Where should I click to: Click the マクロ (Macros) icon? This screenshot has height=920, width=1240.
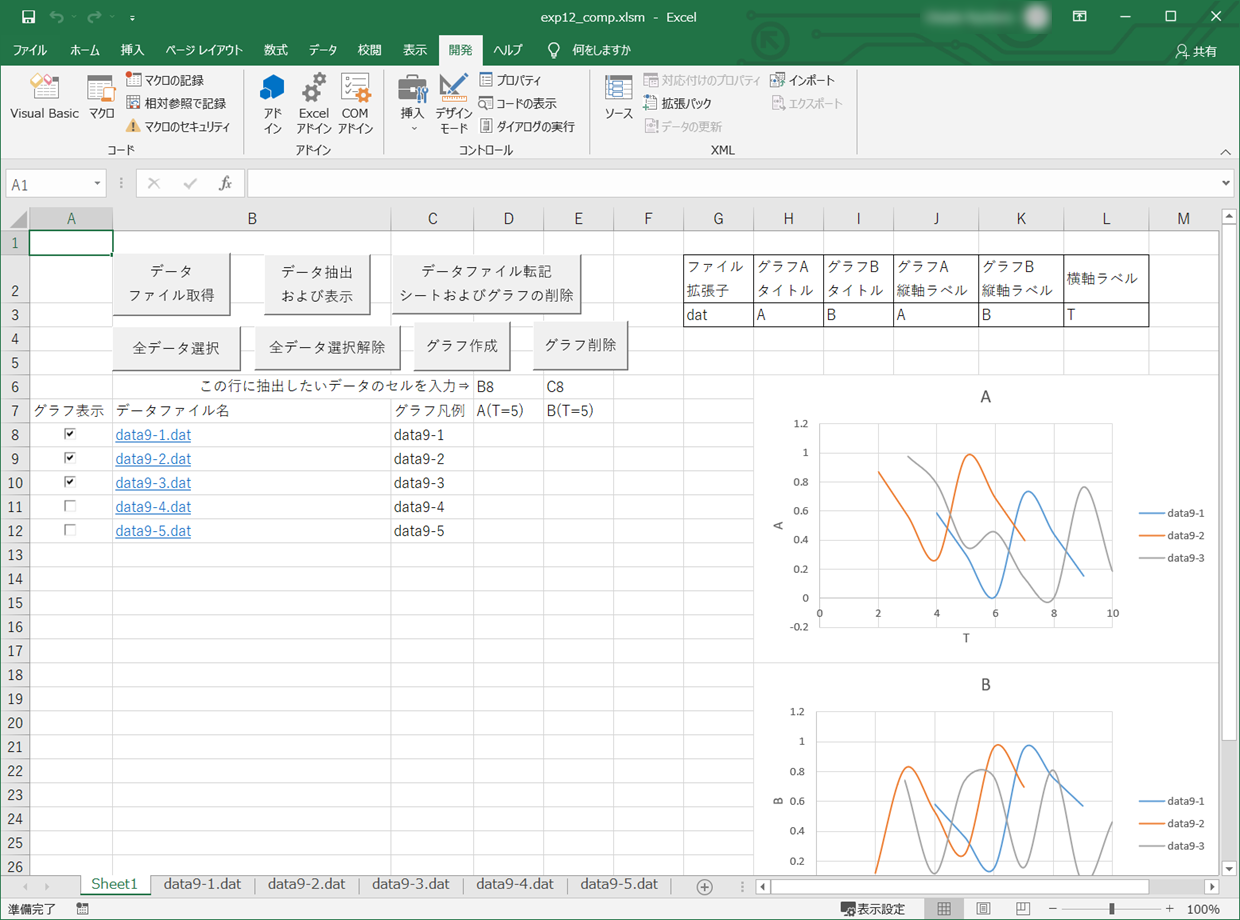point(101,97)
